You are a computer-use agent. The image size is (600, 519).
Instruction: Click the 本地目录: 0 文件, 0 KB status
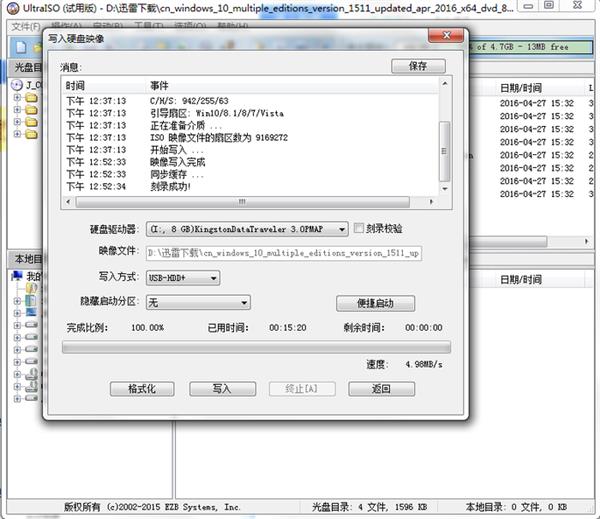click(516, 507)
